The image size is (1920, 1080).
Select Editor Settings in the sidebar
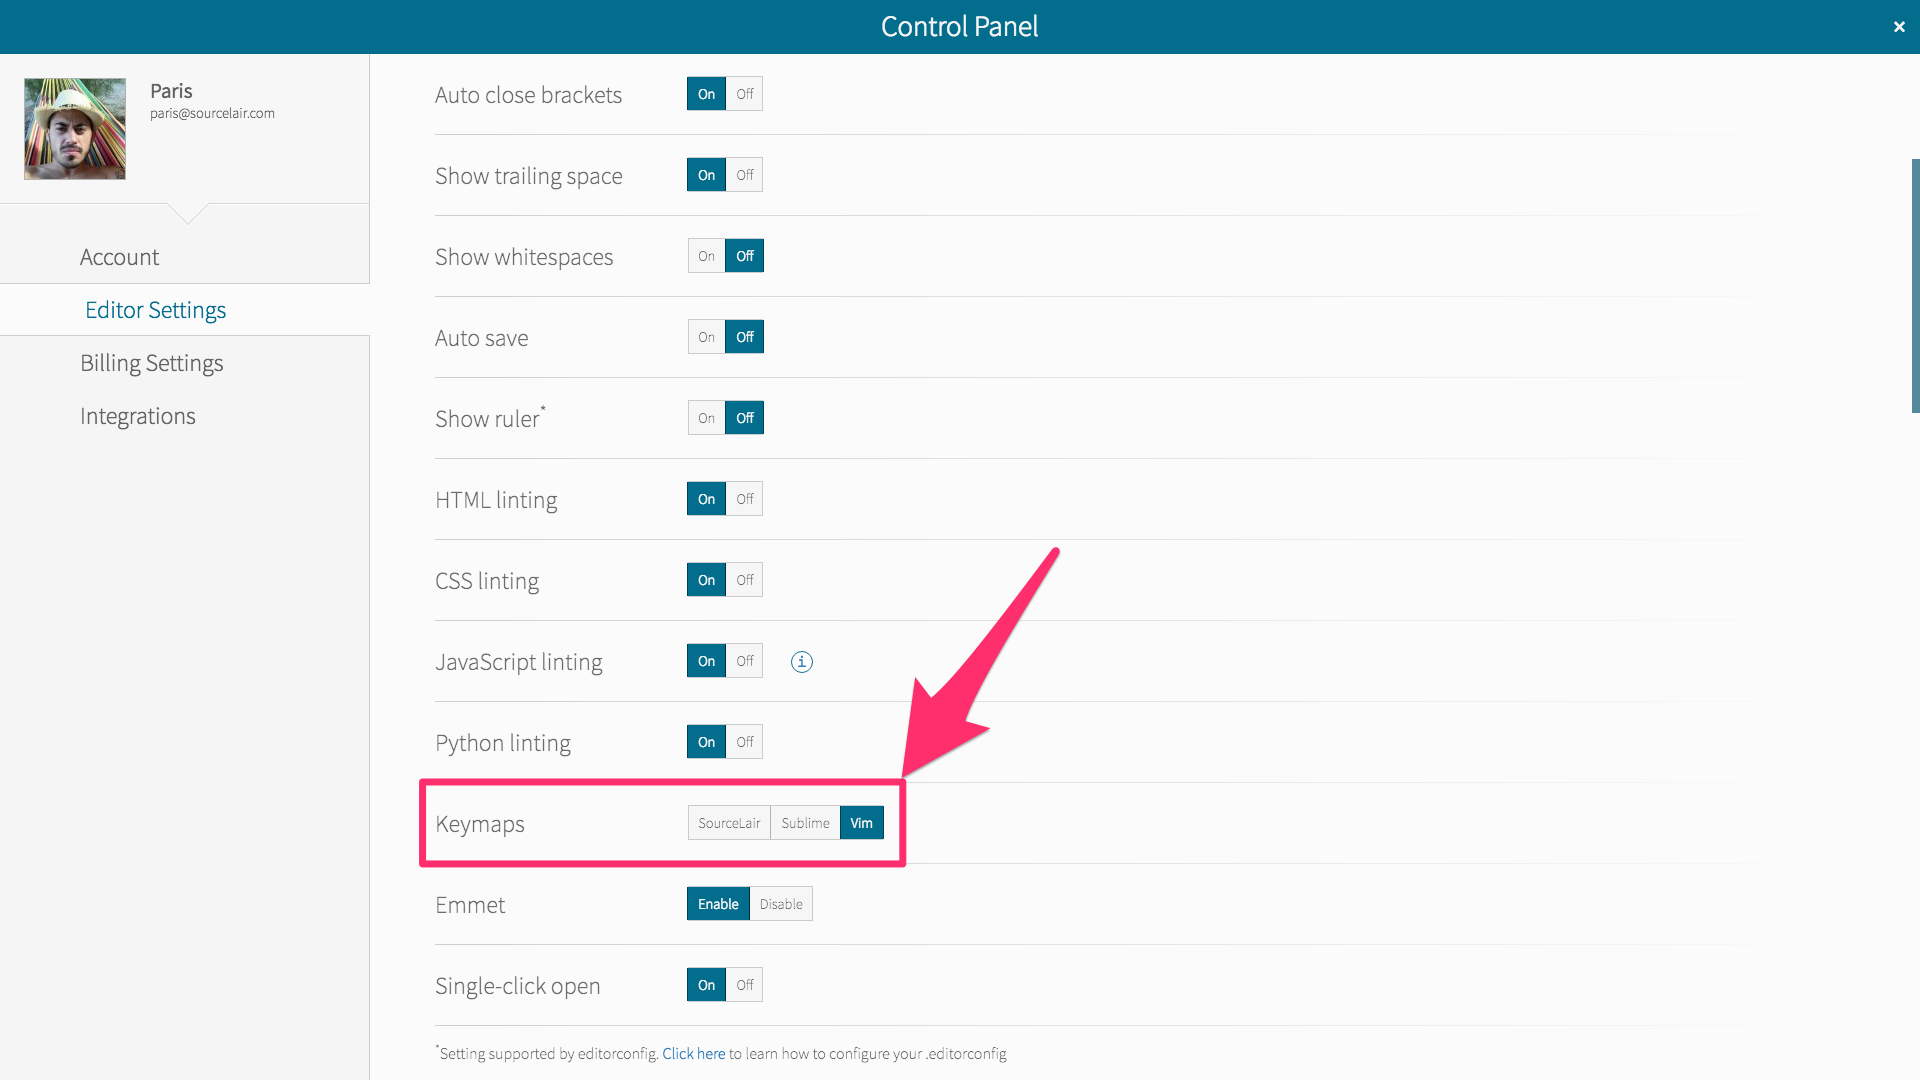tap(155, 310)
